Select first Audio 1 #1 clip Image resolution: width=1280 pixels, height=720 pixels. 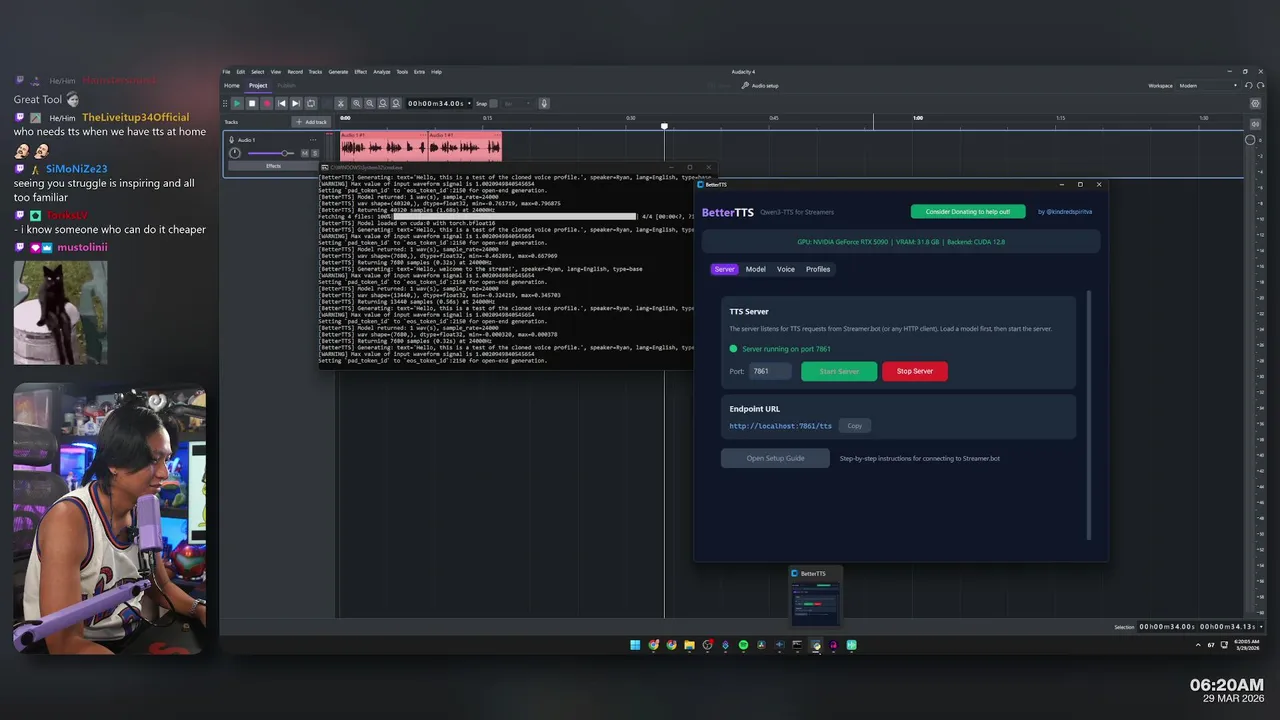(x=384, y=146)
